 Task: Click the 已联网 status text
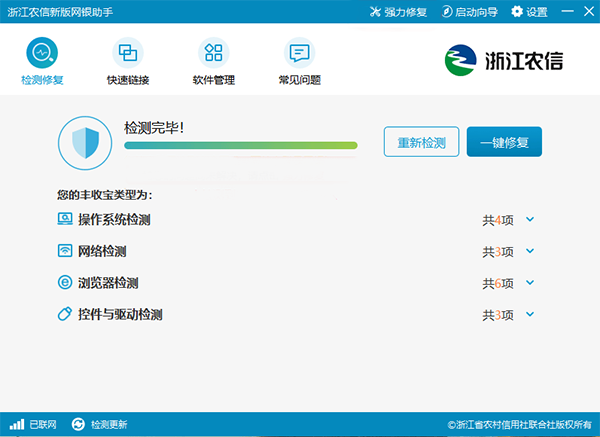click(43, 424)
